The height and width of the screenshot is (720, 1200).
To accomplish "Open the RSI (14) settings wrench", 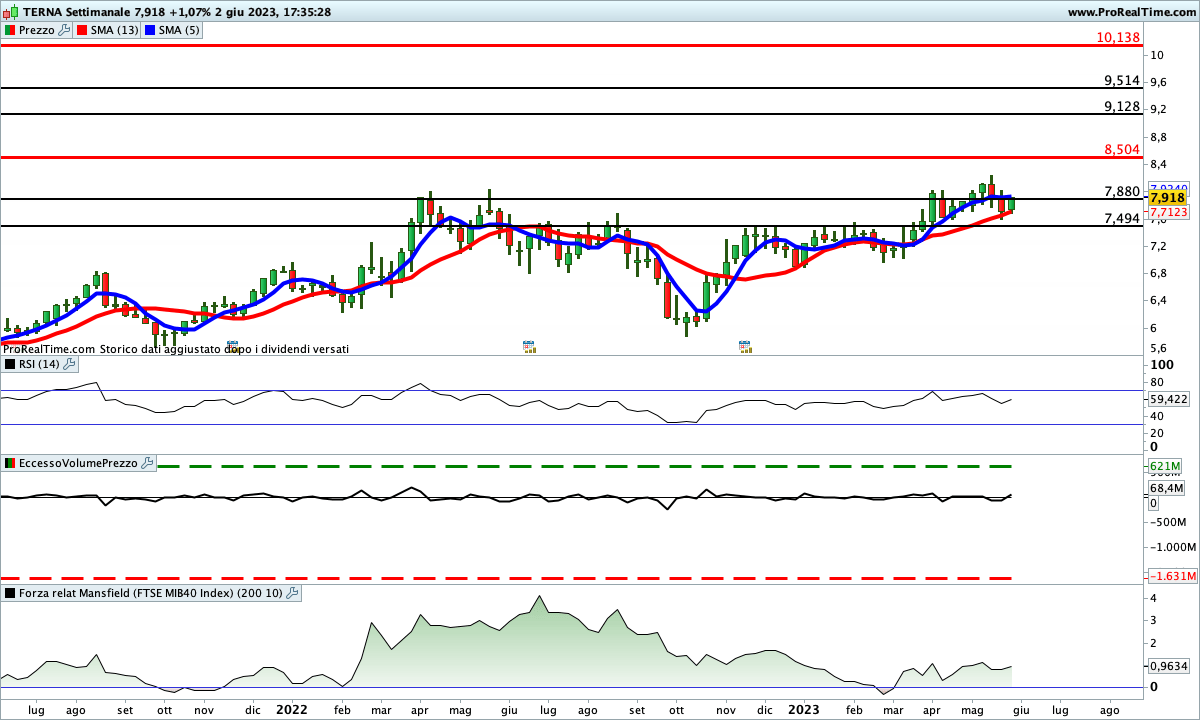I will (70, 364).
